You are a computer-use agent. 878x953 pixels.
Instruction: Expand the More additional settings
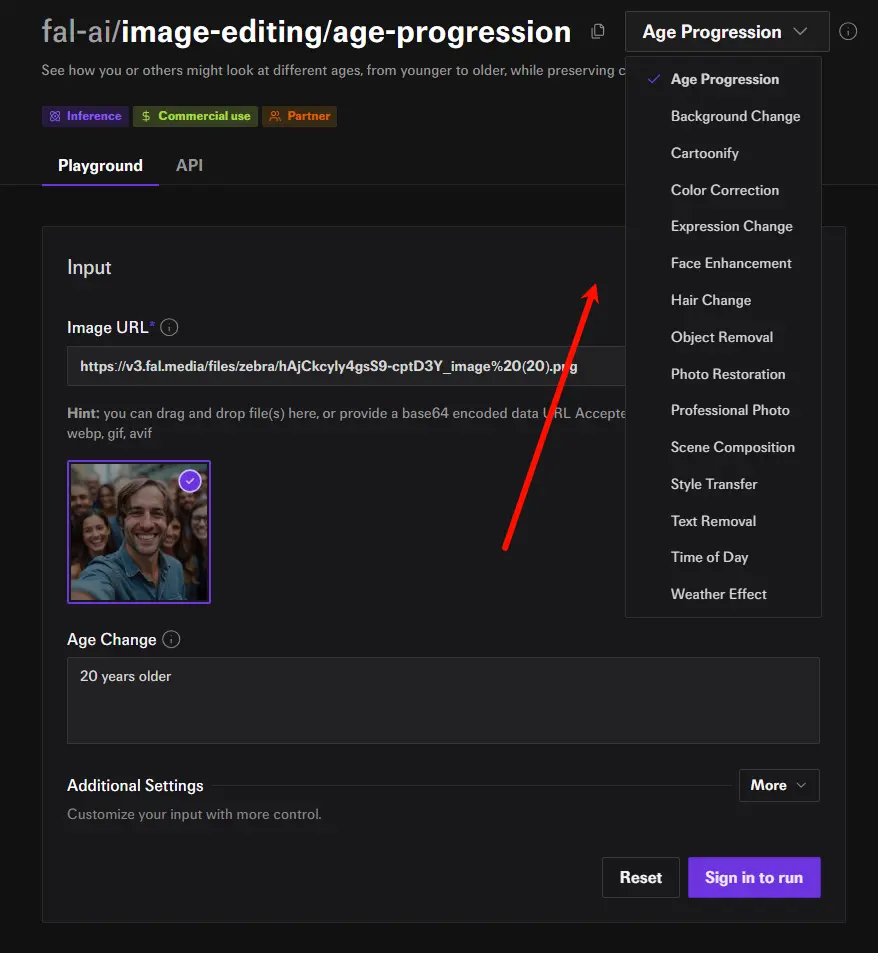coord(778,785)
